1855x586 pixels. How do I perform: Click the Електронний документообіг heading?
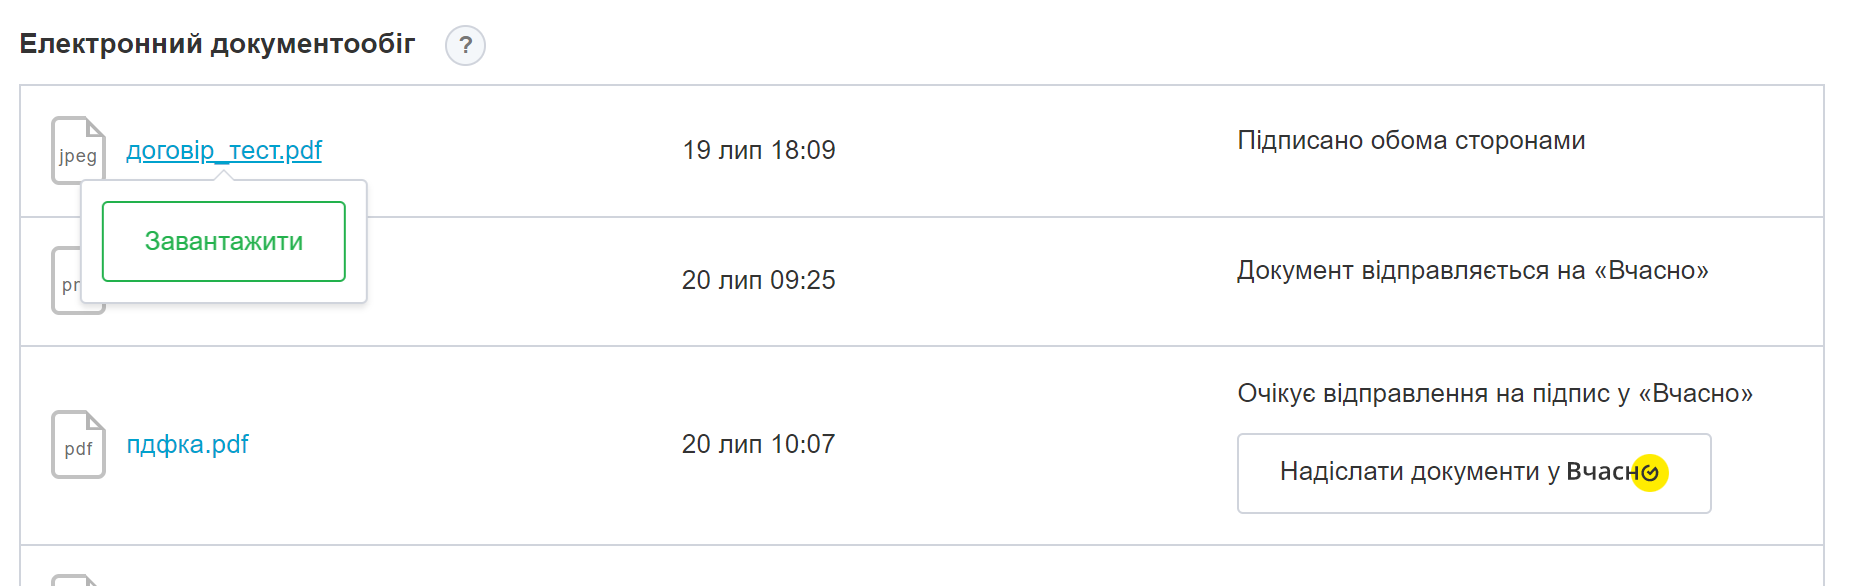tap(217, 44)
